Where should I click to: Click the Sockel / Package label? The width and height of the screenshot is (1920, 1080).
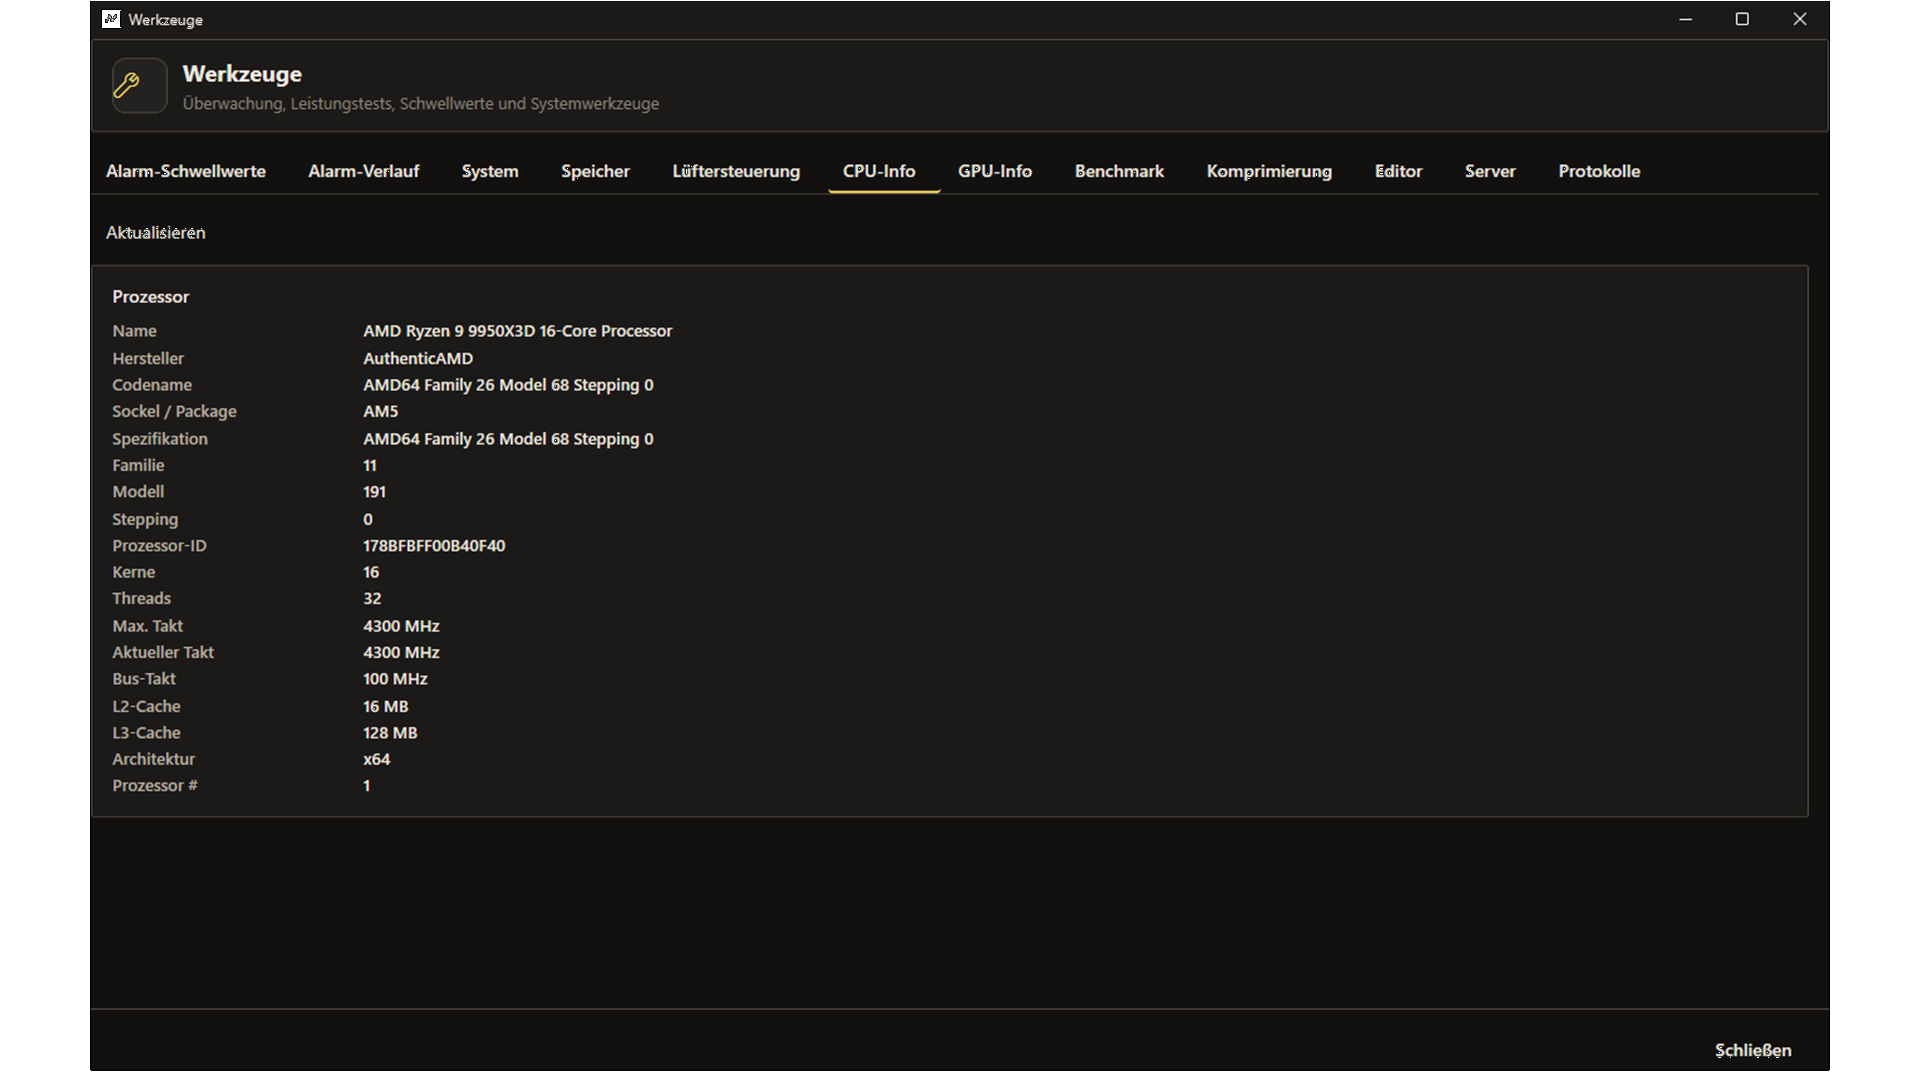coord(174,411)
